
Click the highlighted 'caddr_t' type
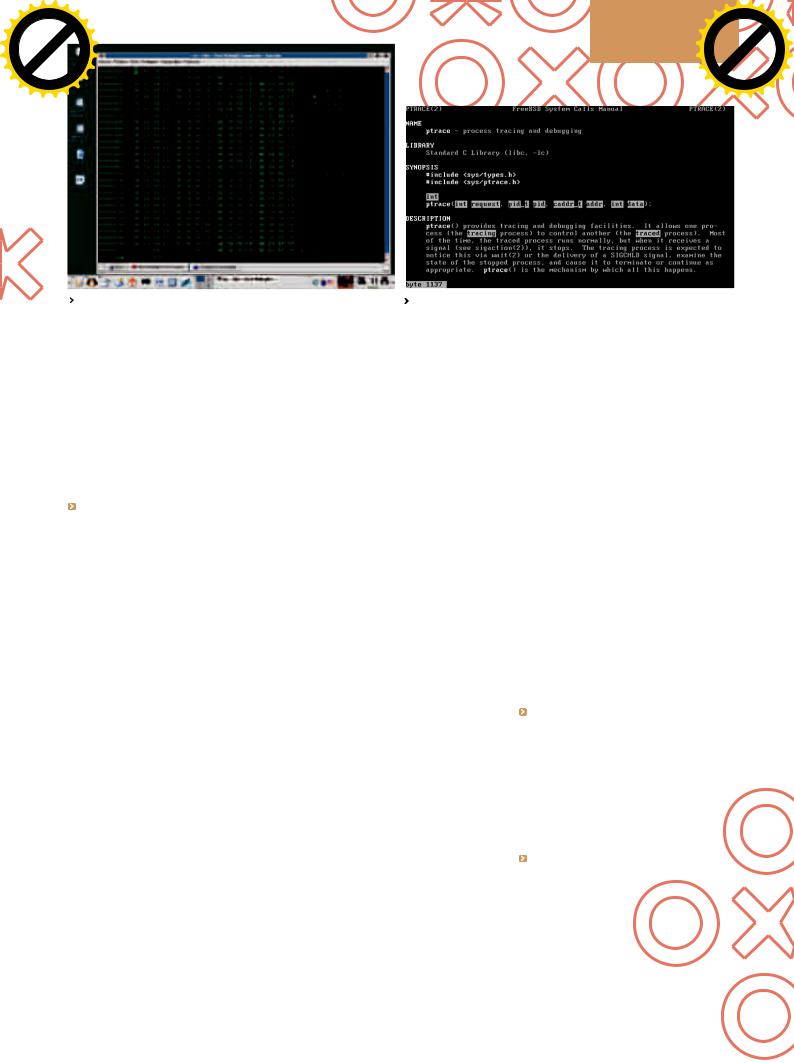coord(568,204)
